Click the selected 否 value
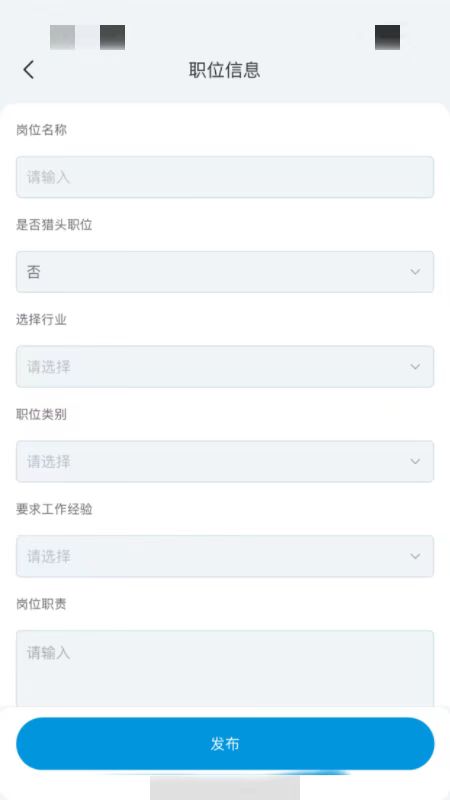 click(x=34, y=272)
